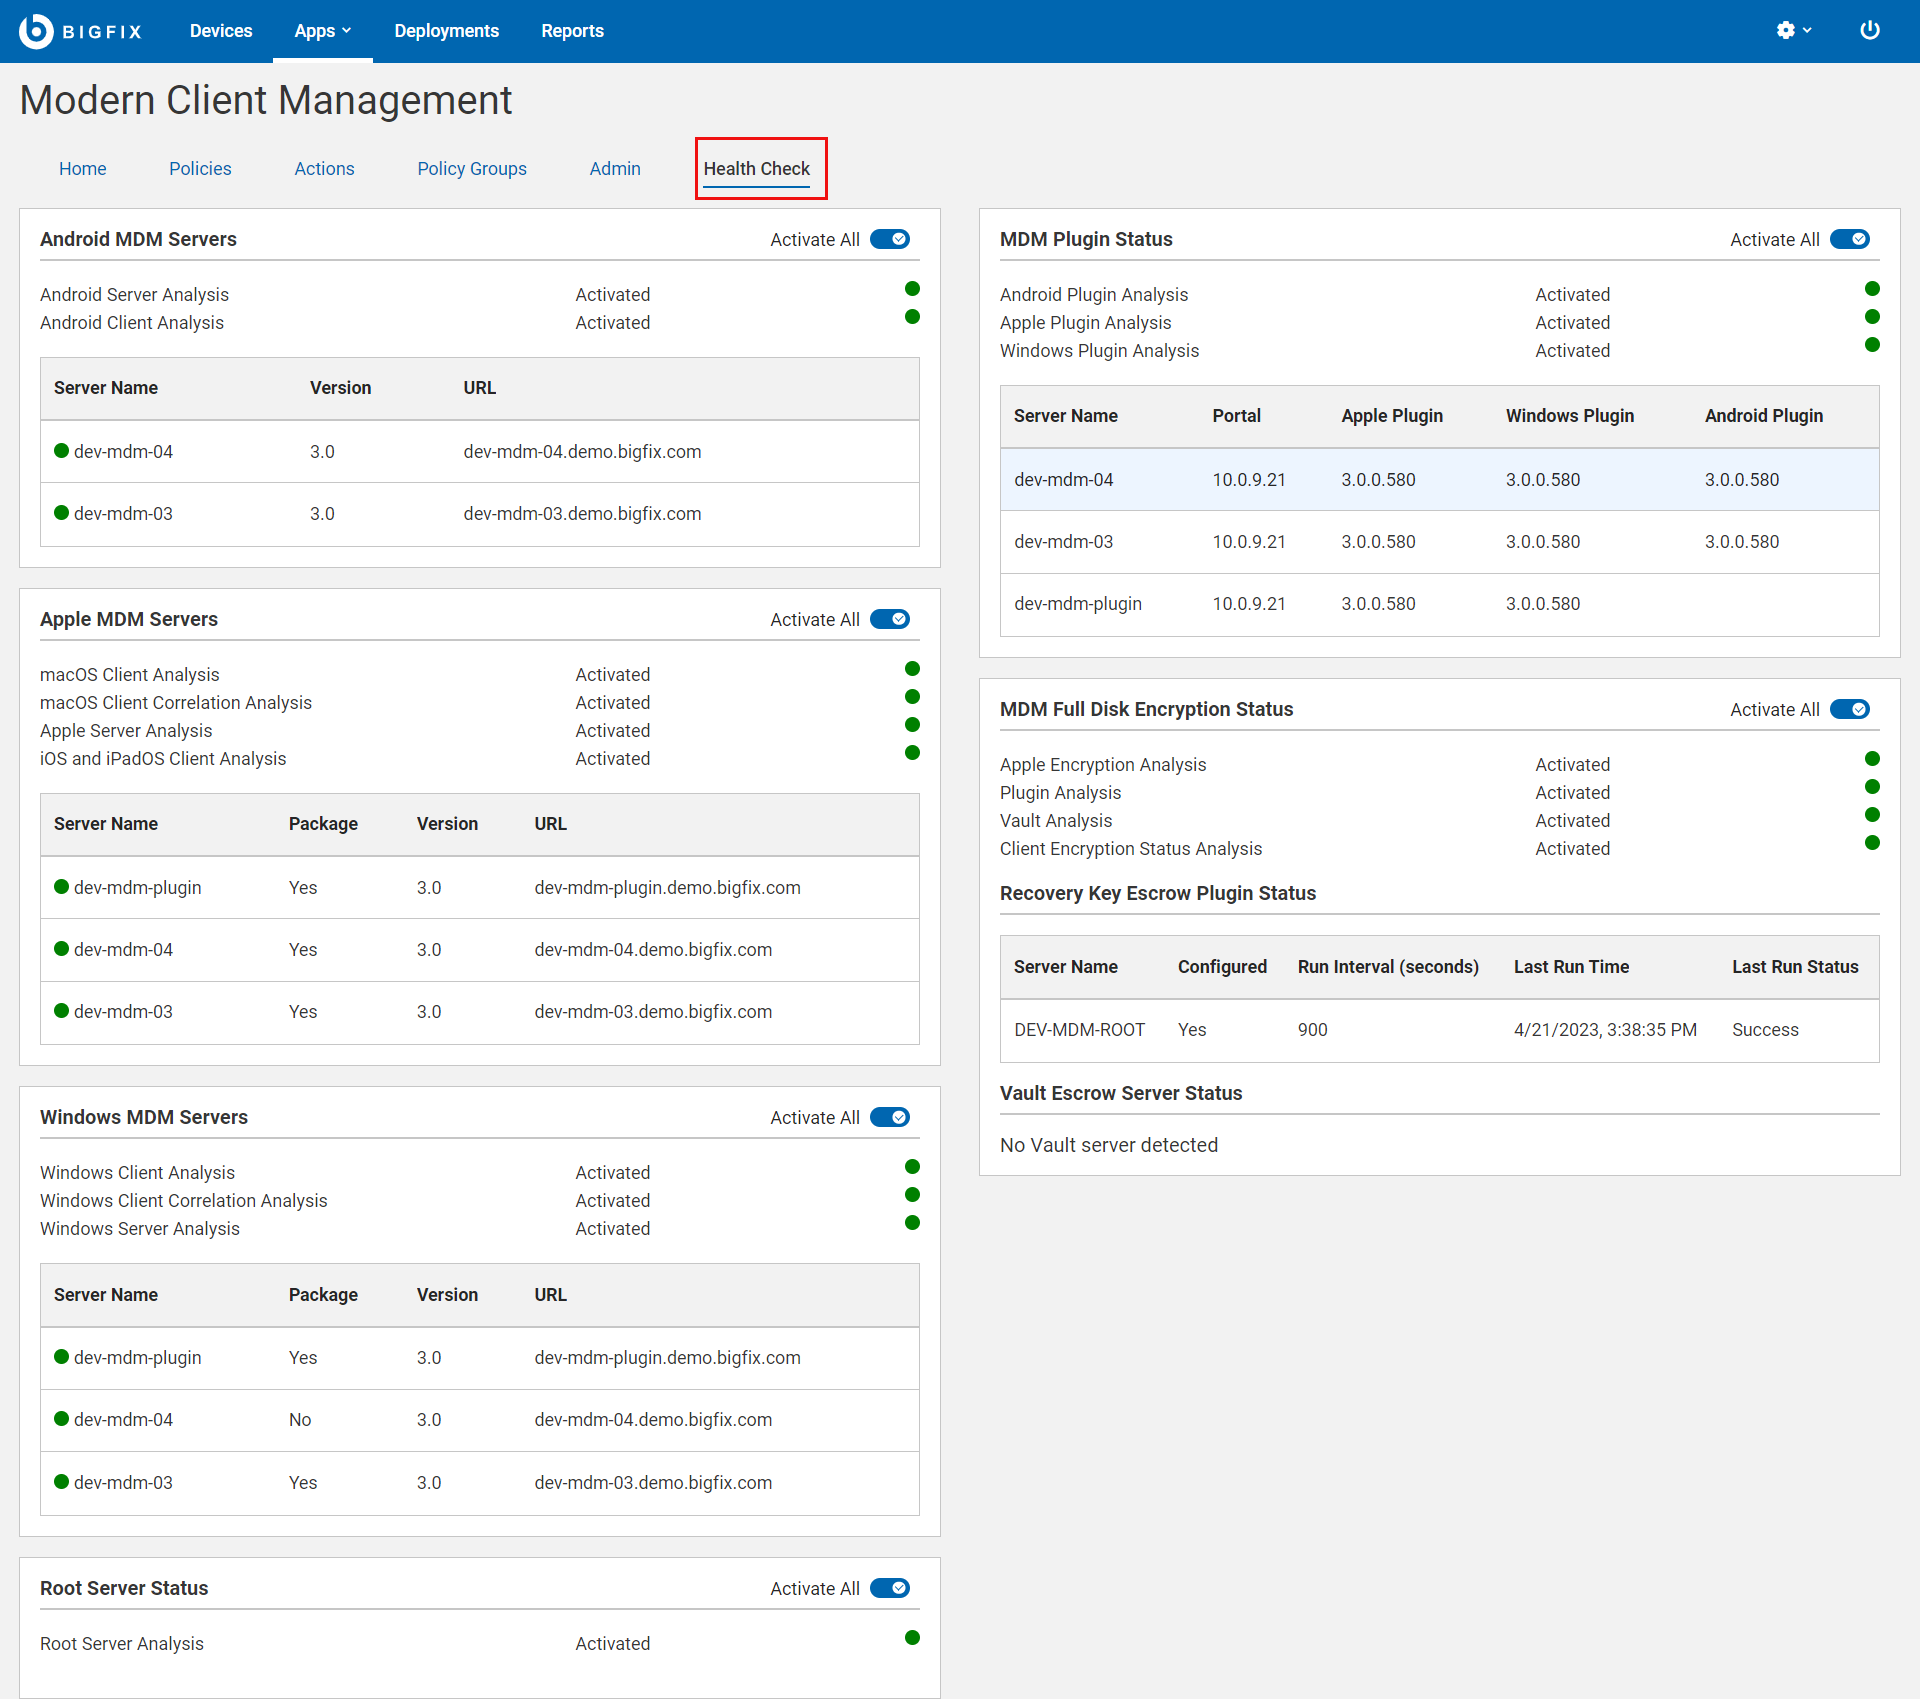Click Android Client Analysis link
1920x1703 pixels.
point(132,323)
